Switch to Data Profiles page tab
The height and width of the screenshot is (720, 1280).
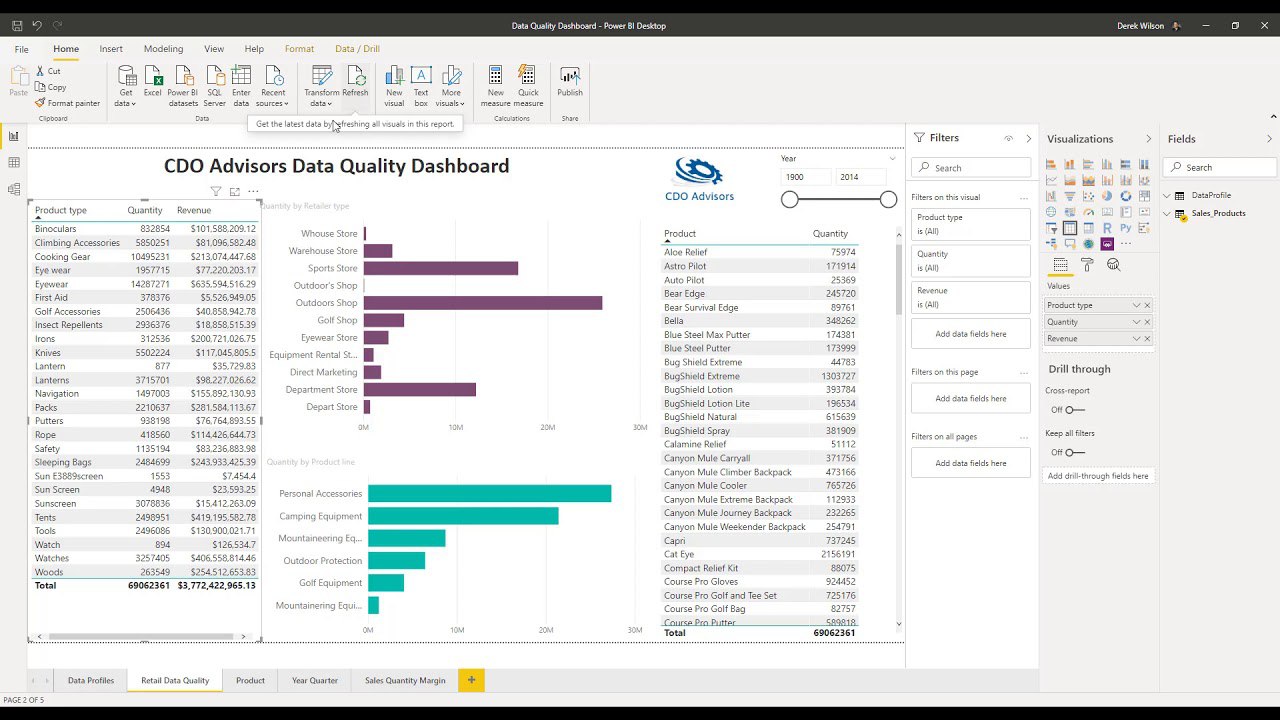[x=91, y=680]
